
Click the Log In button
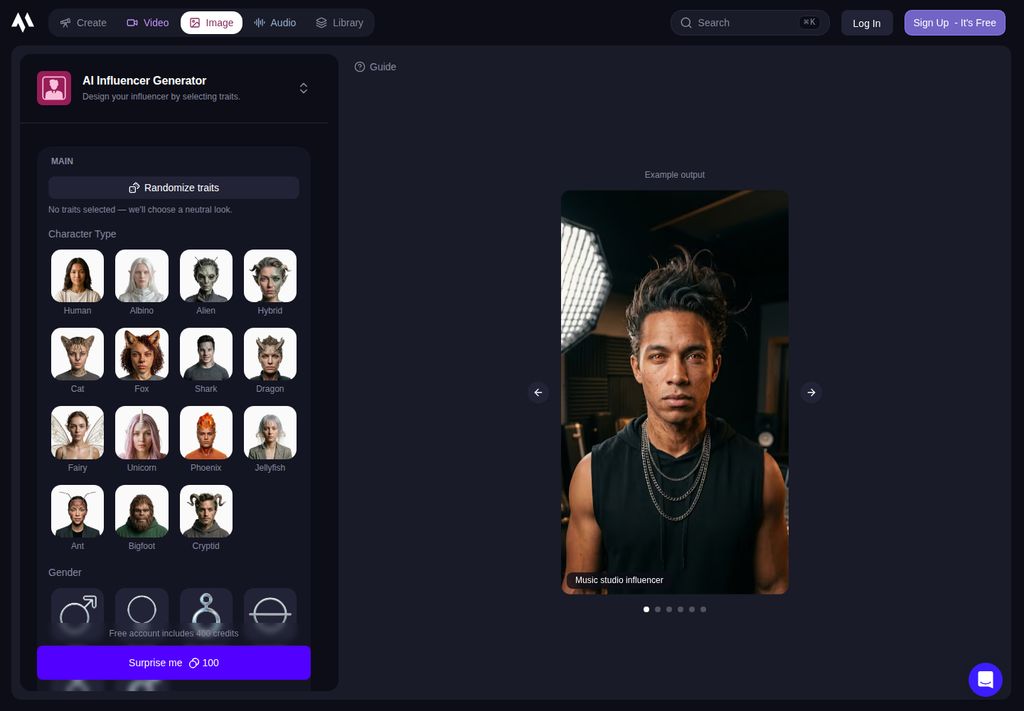(x=867, y=23)
